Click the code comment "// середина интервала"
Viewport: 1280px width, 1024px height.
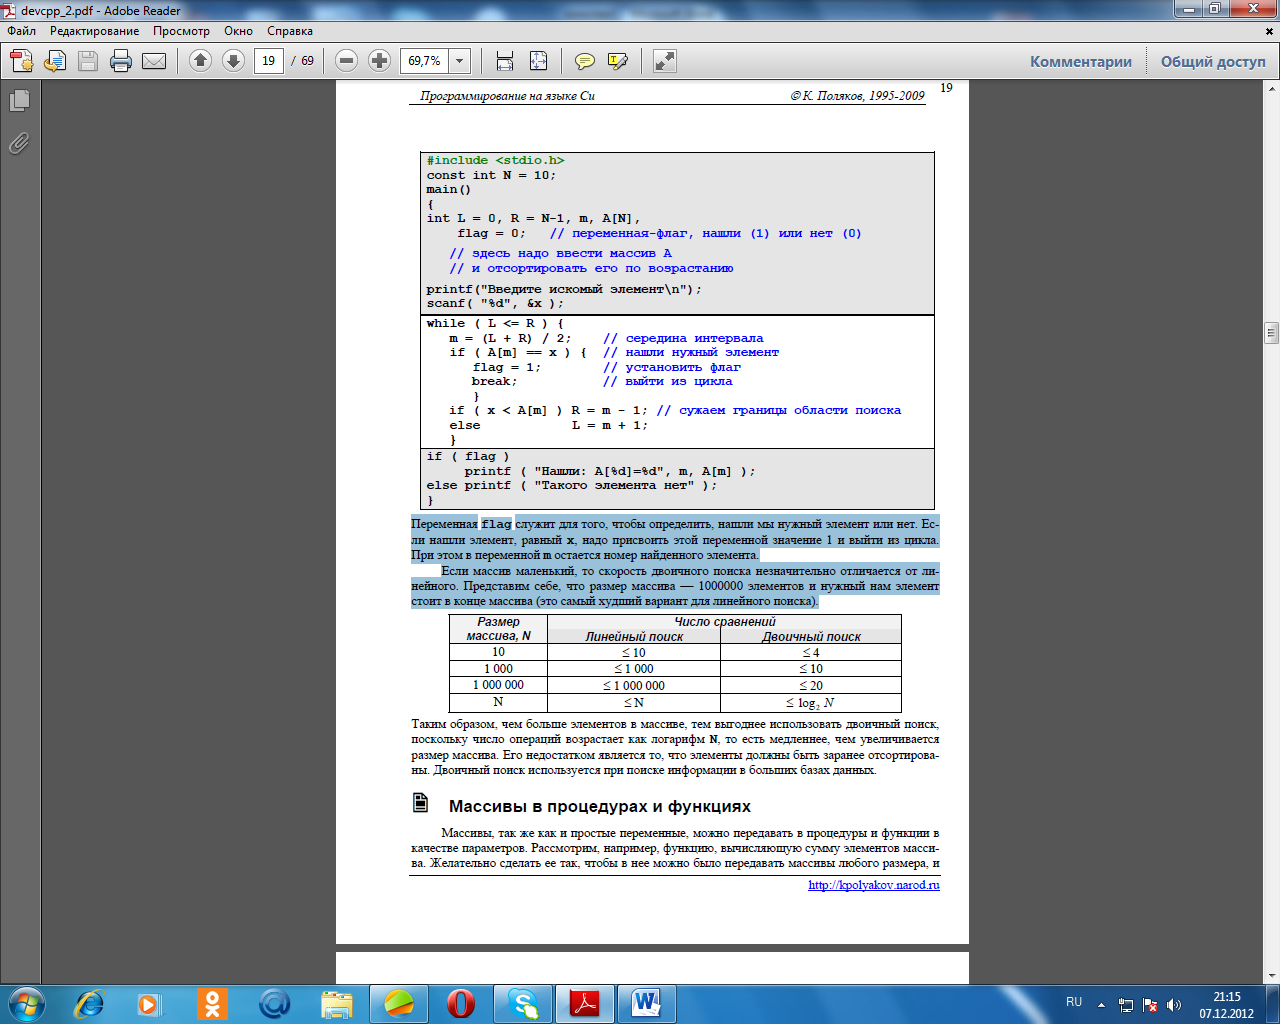pos(683,338)
